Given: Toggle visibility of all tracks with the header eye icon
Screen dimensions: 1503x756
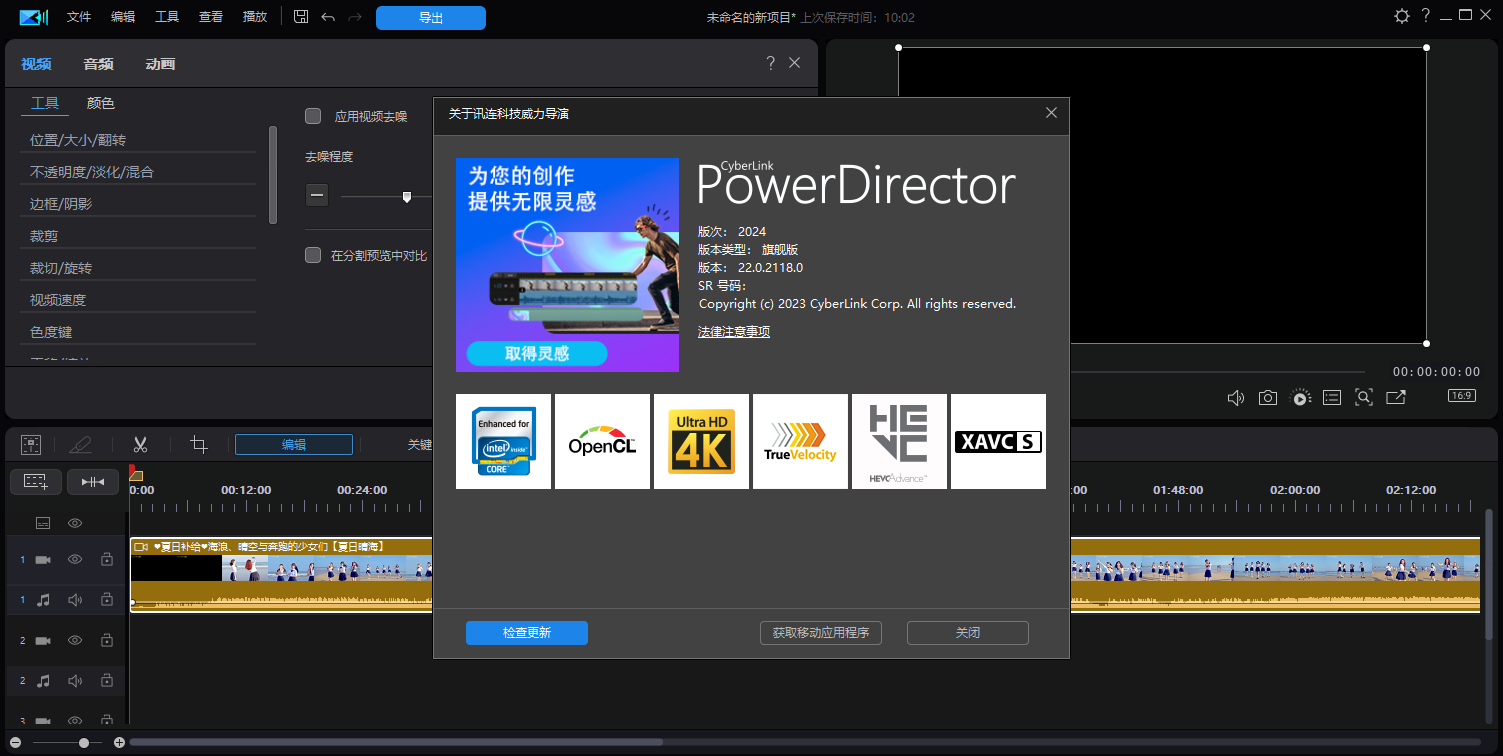Looking at the screenshot, I should click(75, 523).
